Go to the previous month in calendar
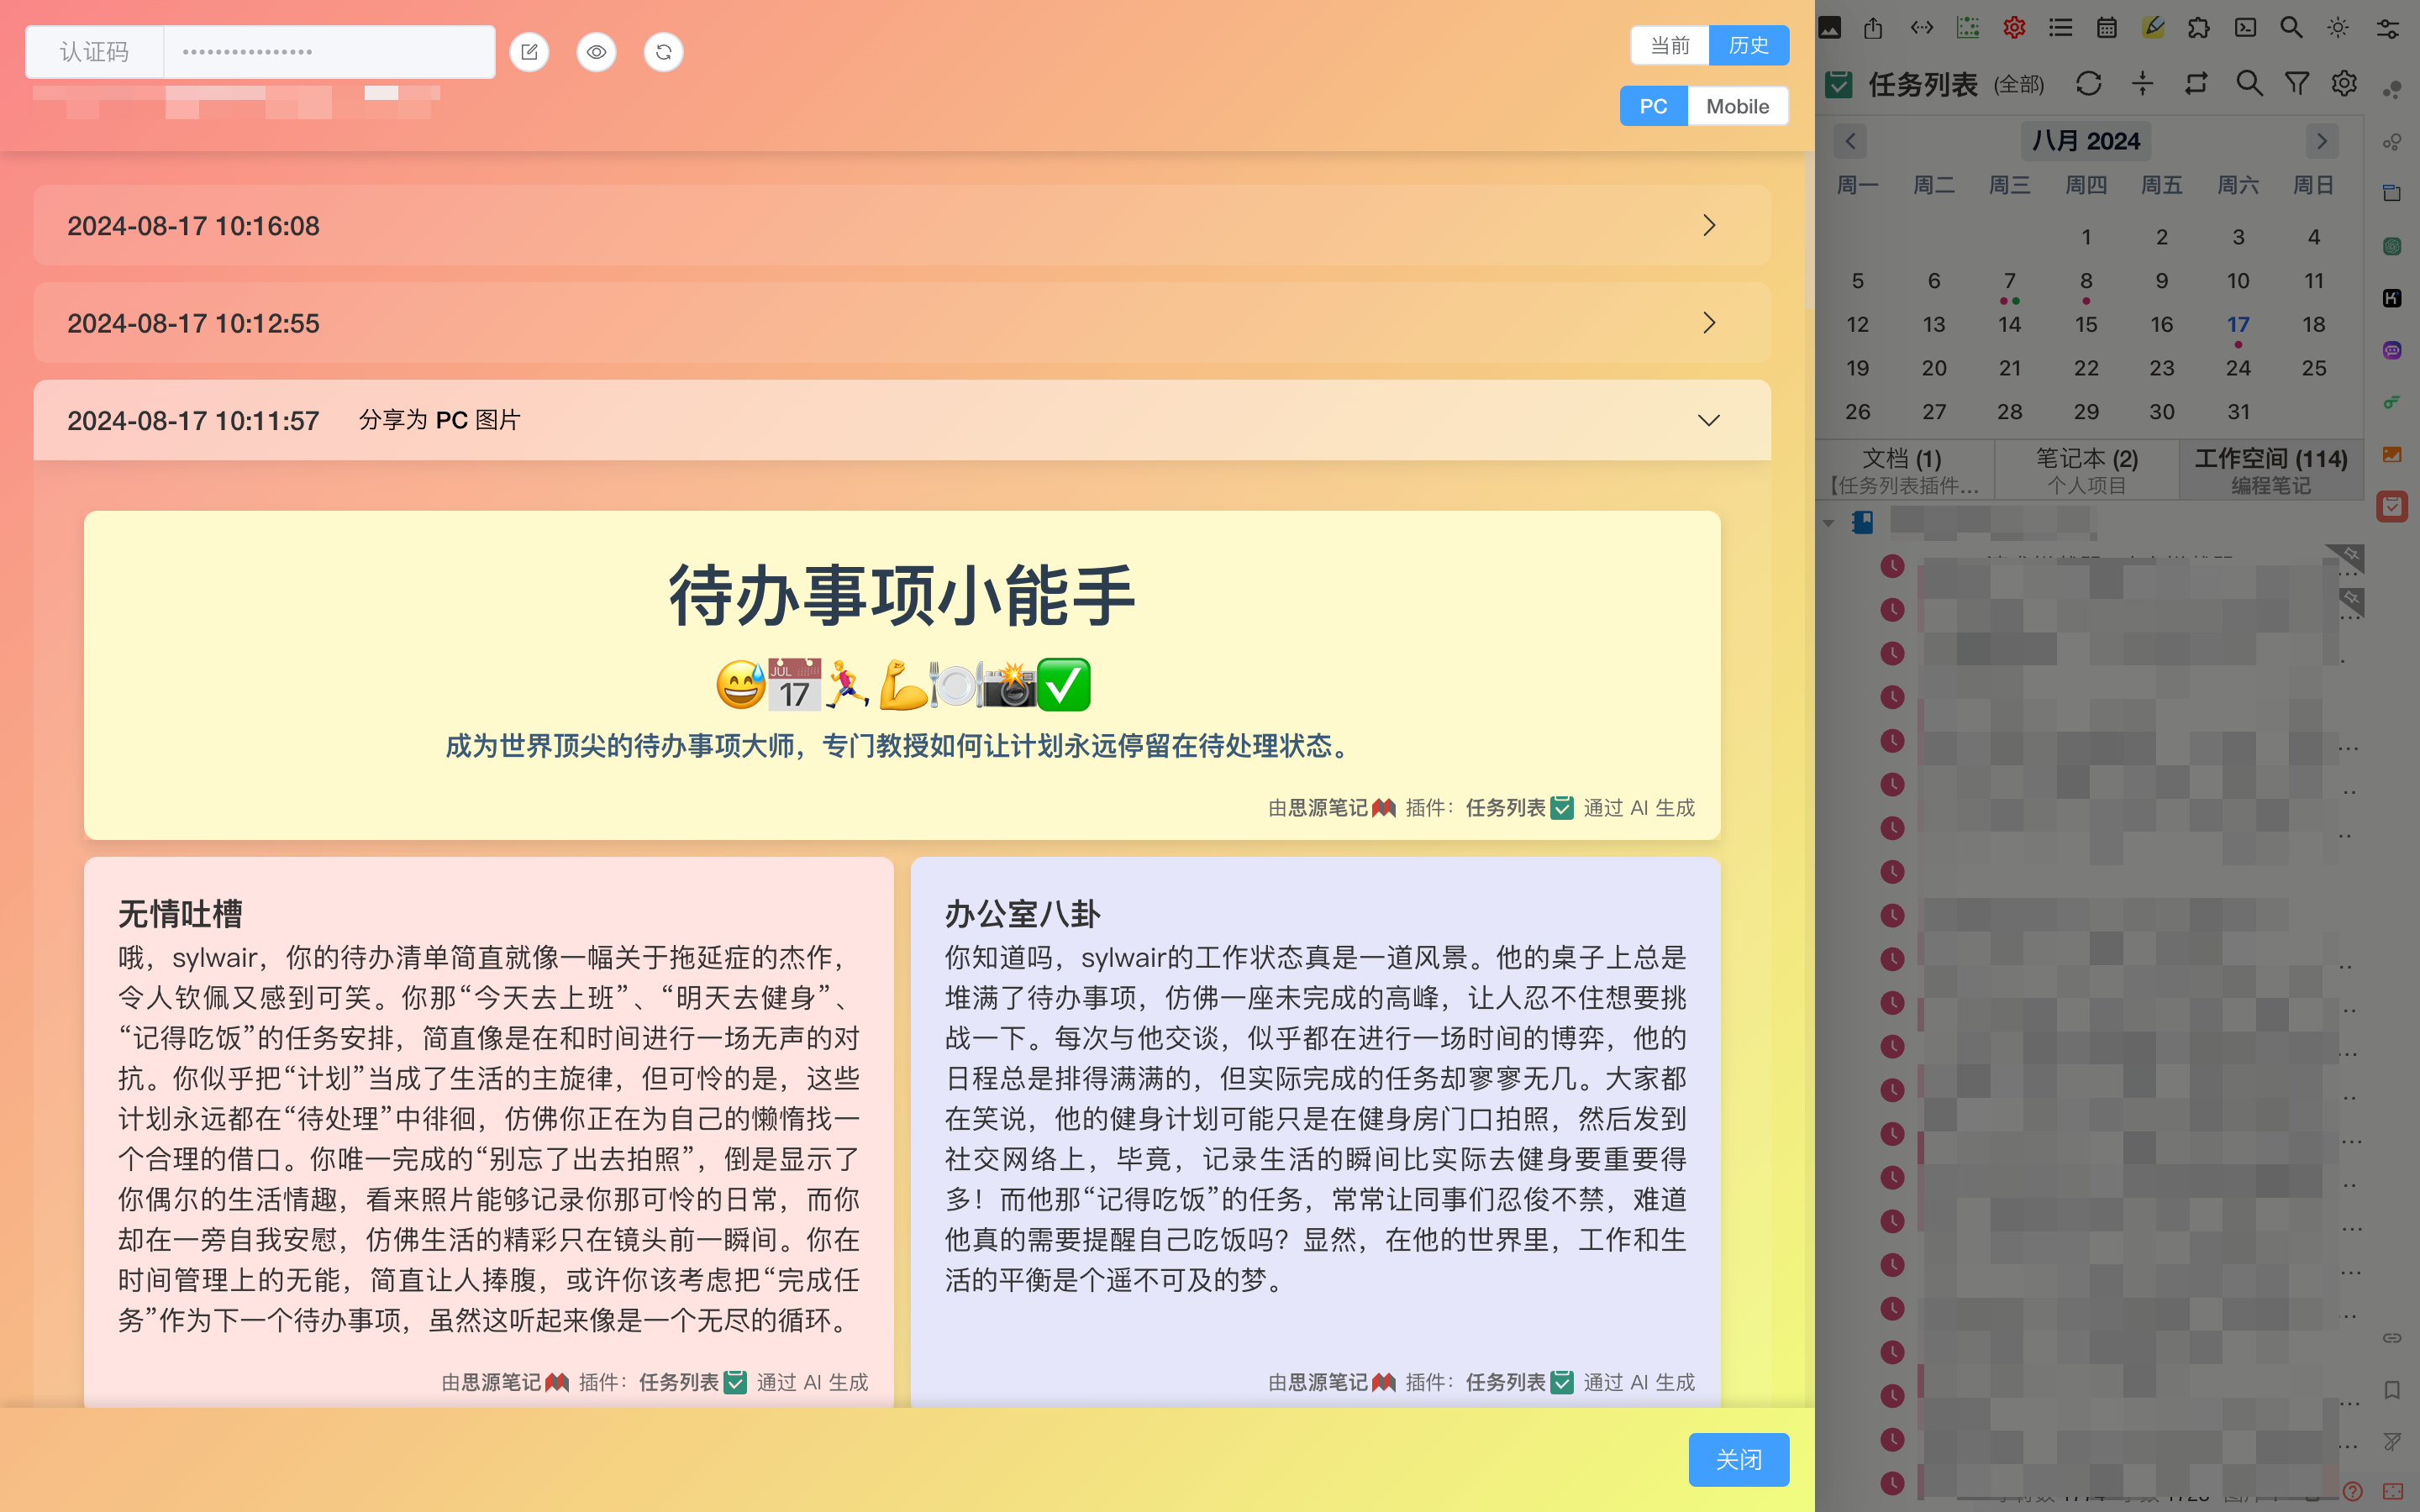 [x=1850, y=141]
